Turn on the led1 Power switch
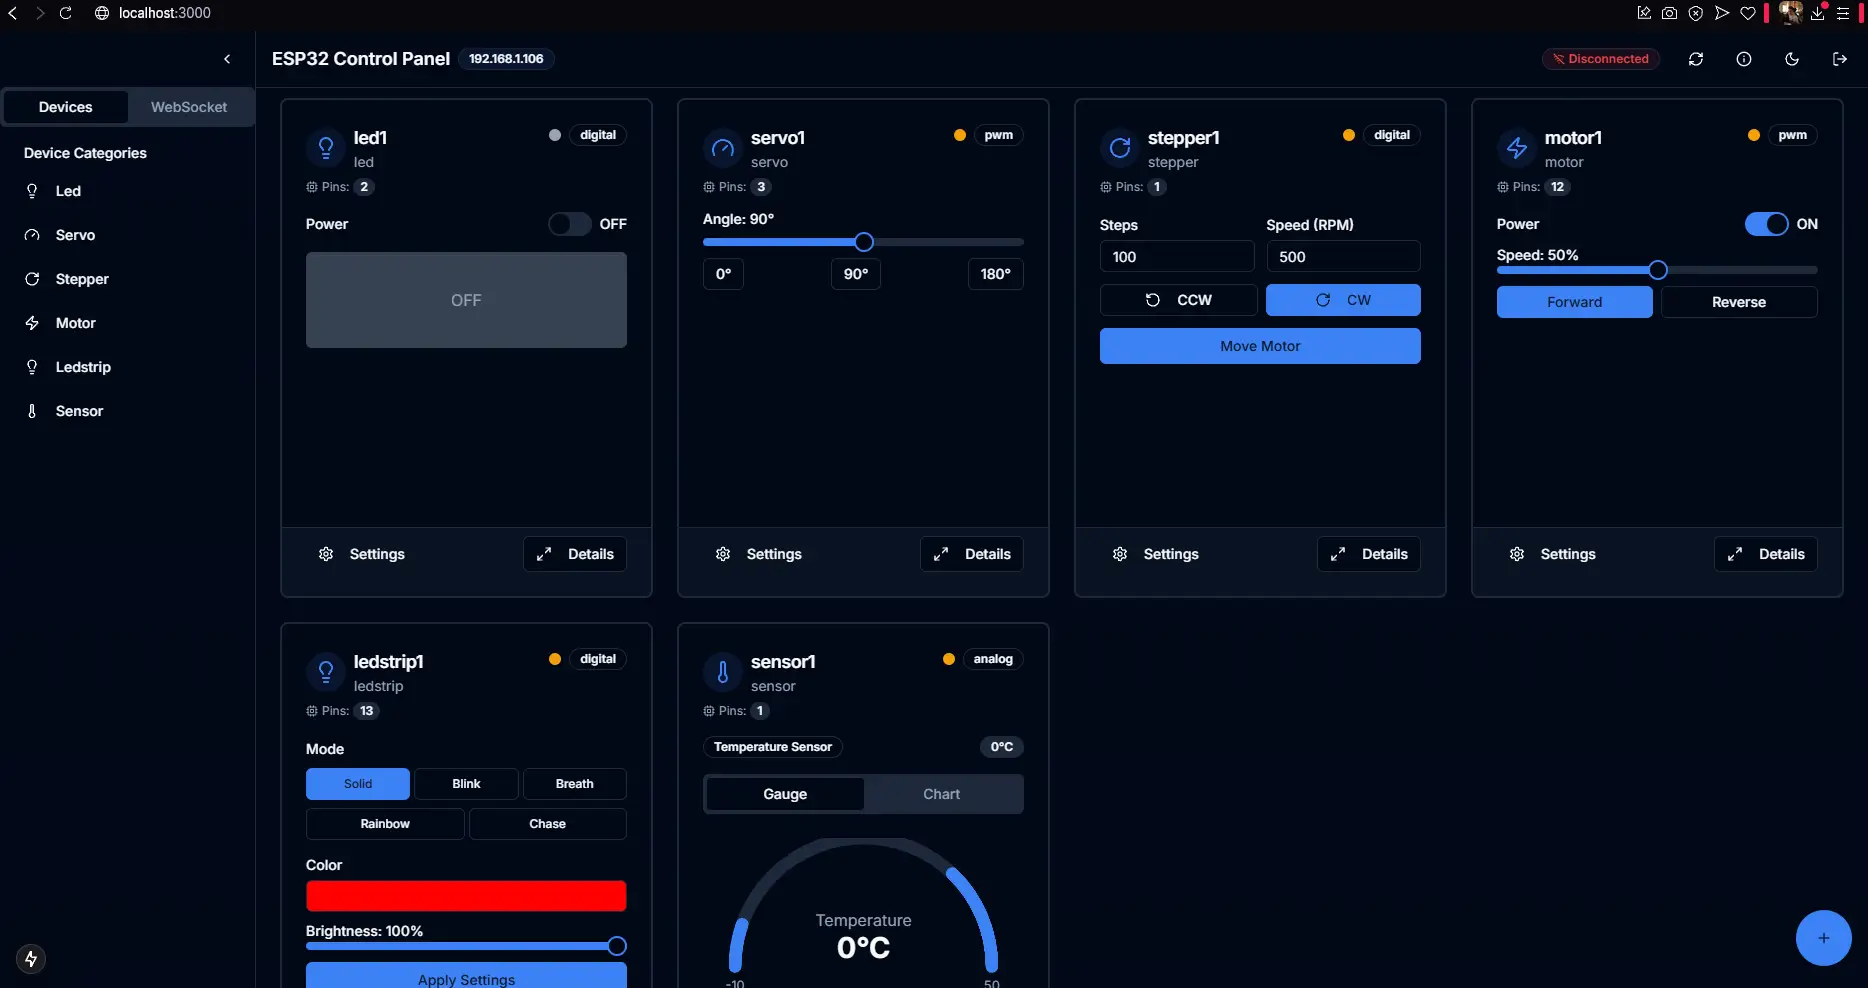Viewport: 1868px width, 988px height. (570, 224)
